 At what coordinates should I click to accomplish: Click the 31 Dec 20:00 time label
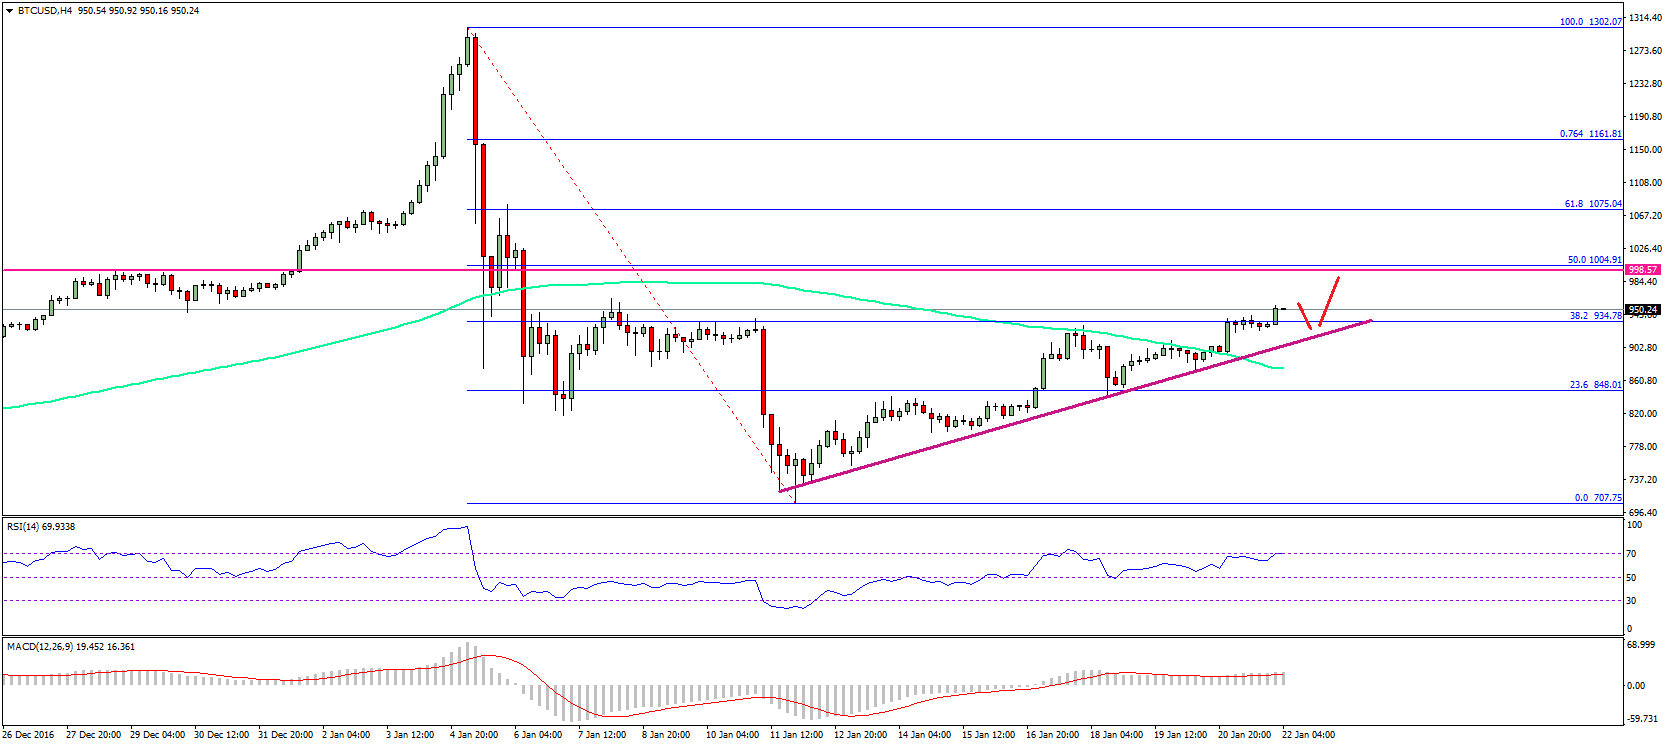pos(286,735)
